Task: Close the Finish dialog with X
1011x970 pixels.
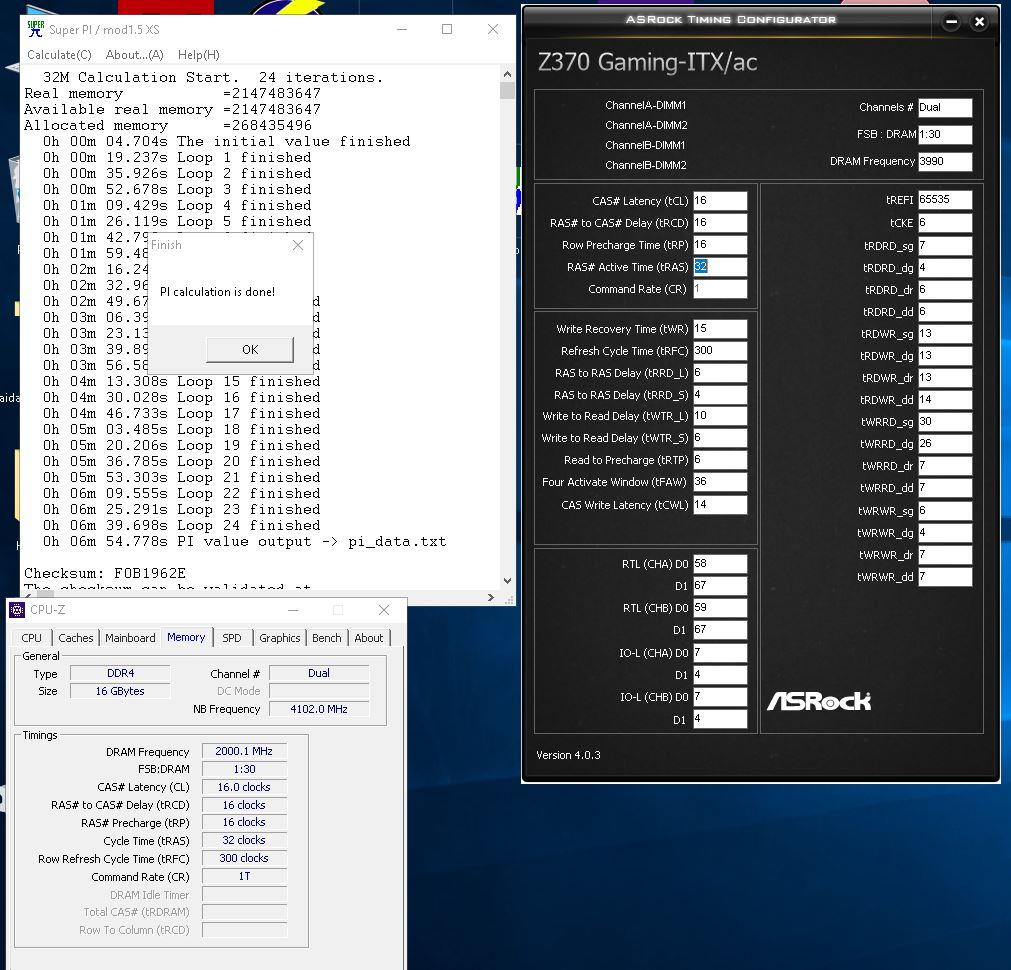Action: [x=297, y=245]
